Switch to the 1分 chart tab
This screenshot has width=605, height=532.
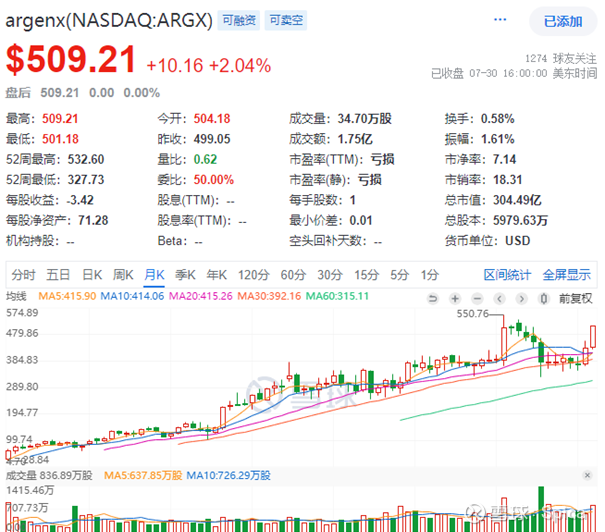430,275
